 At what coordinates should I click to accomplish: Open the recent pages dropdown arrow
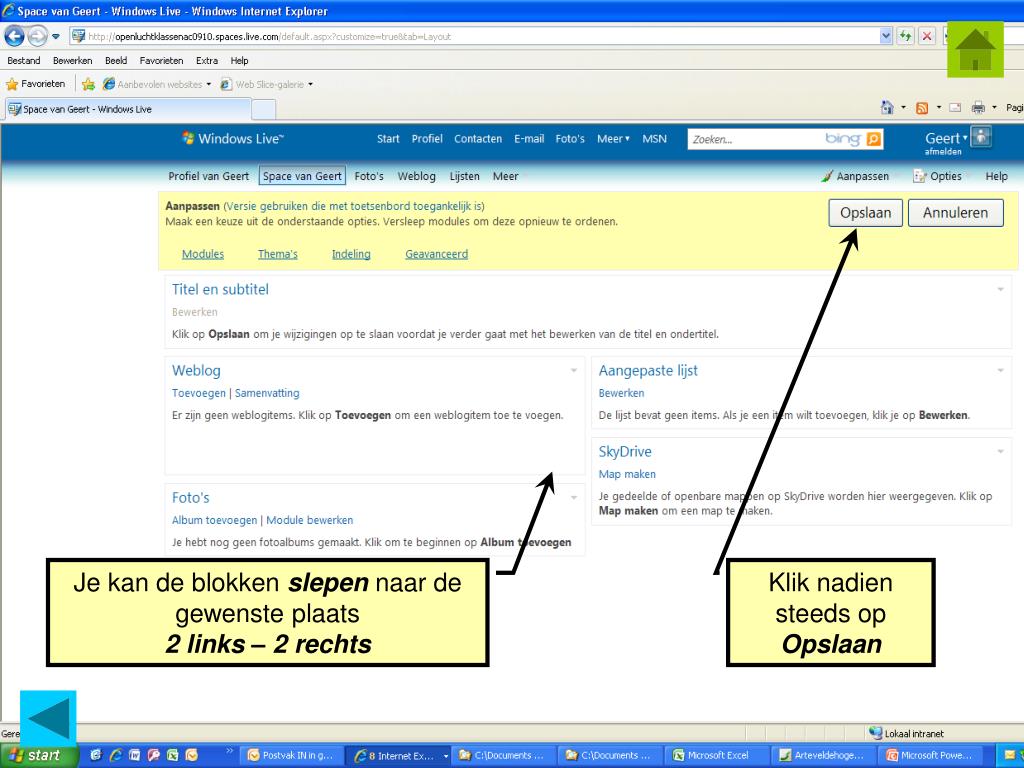click(x=56, y=37)
